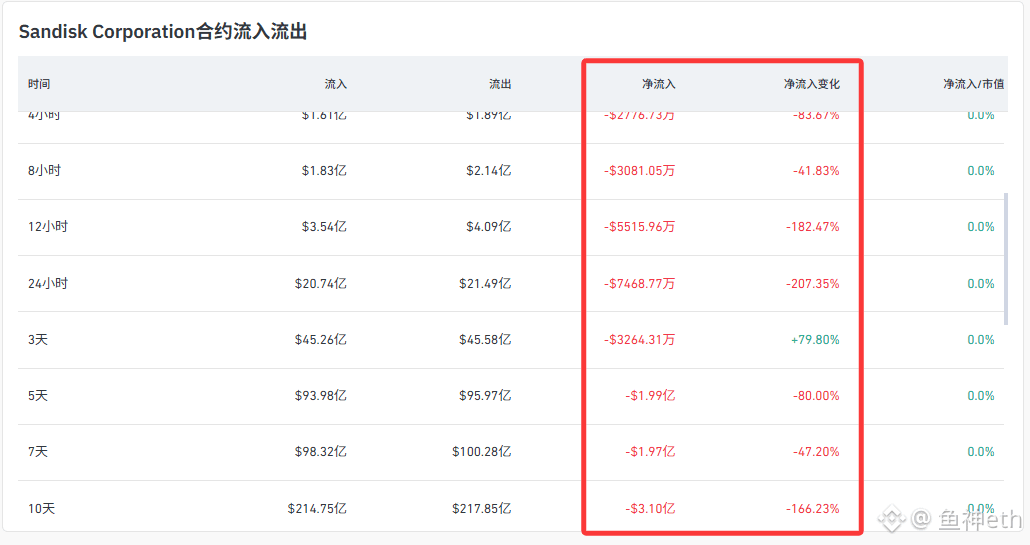The width and height of the screenshot is (1030, 545).
Task: Select the 5天 row label
Action: coord(37,396)
